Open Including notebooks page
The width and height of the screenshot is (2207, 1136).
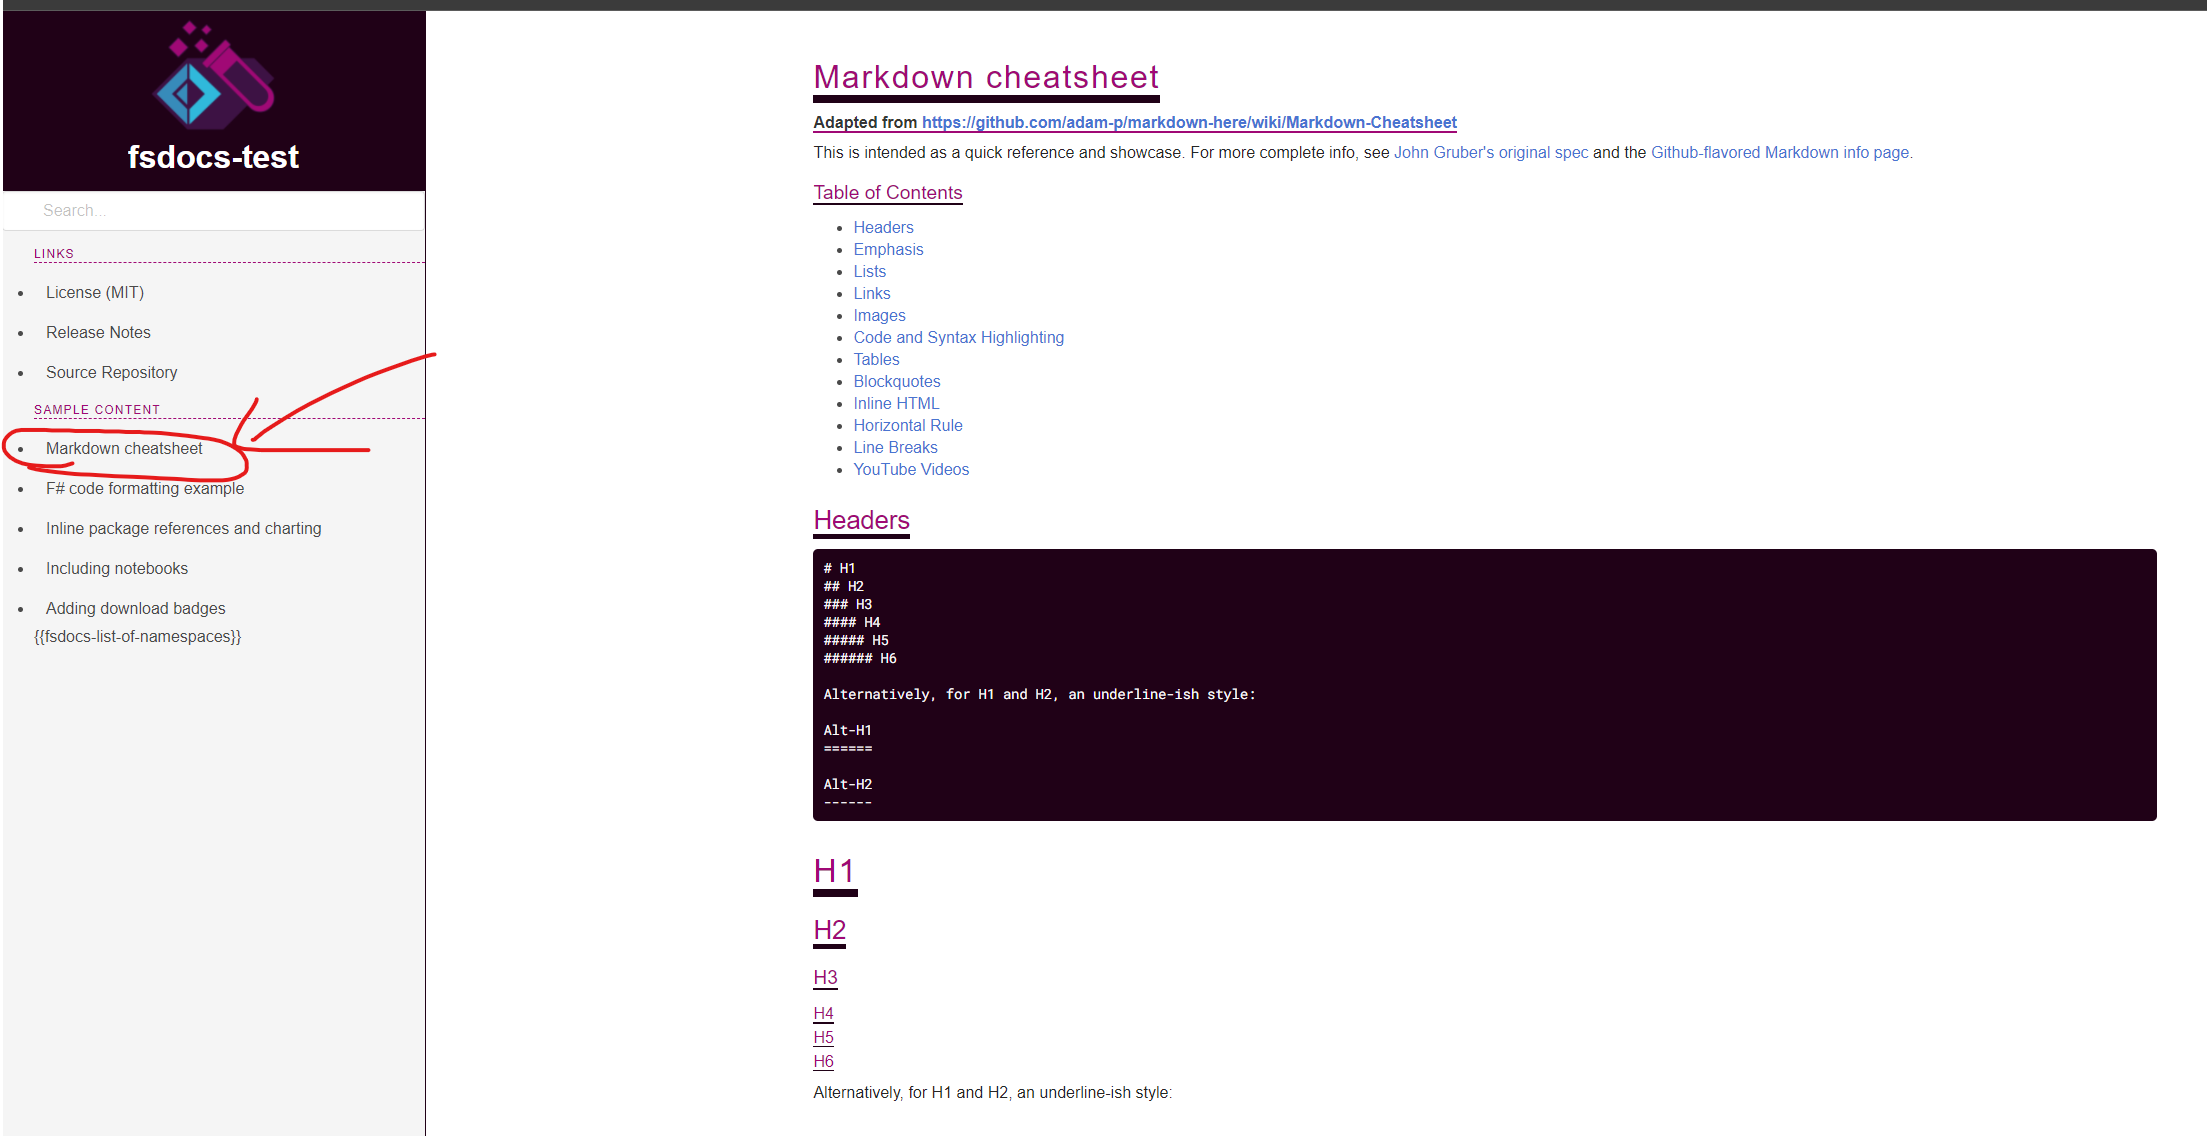[x=117, y=568]
